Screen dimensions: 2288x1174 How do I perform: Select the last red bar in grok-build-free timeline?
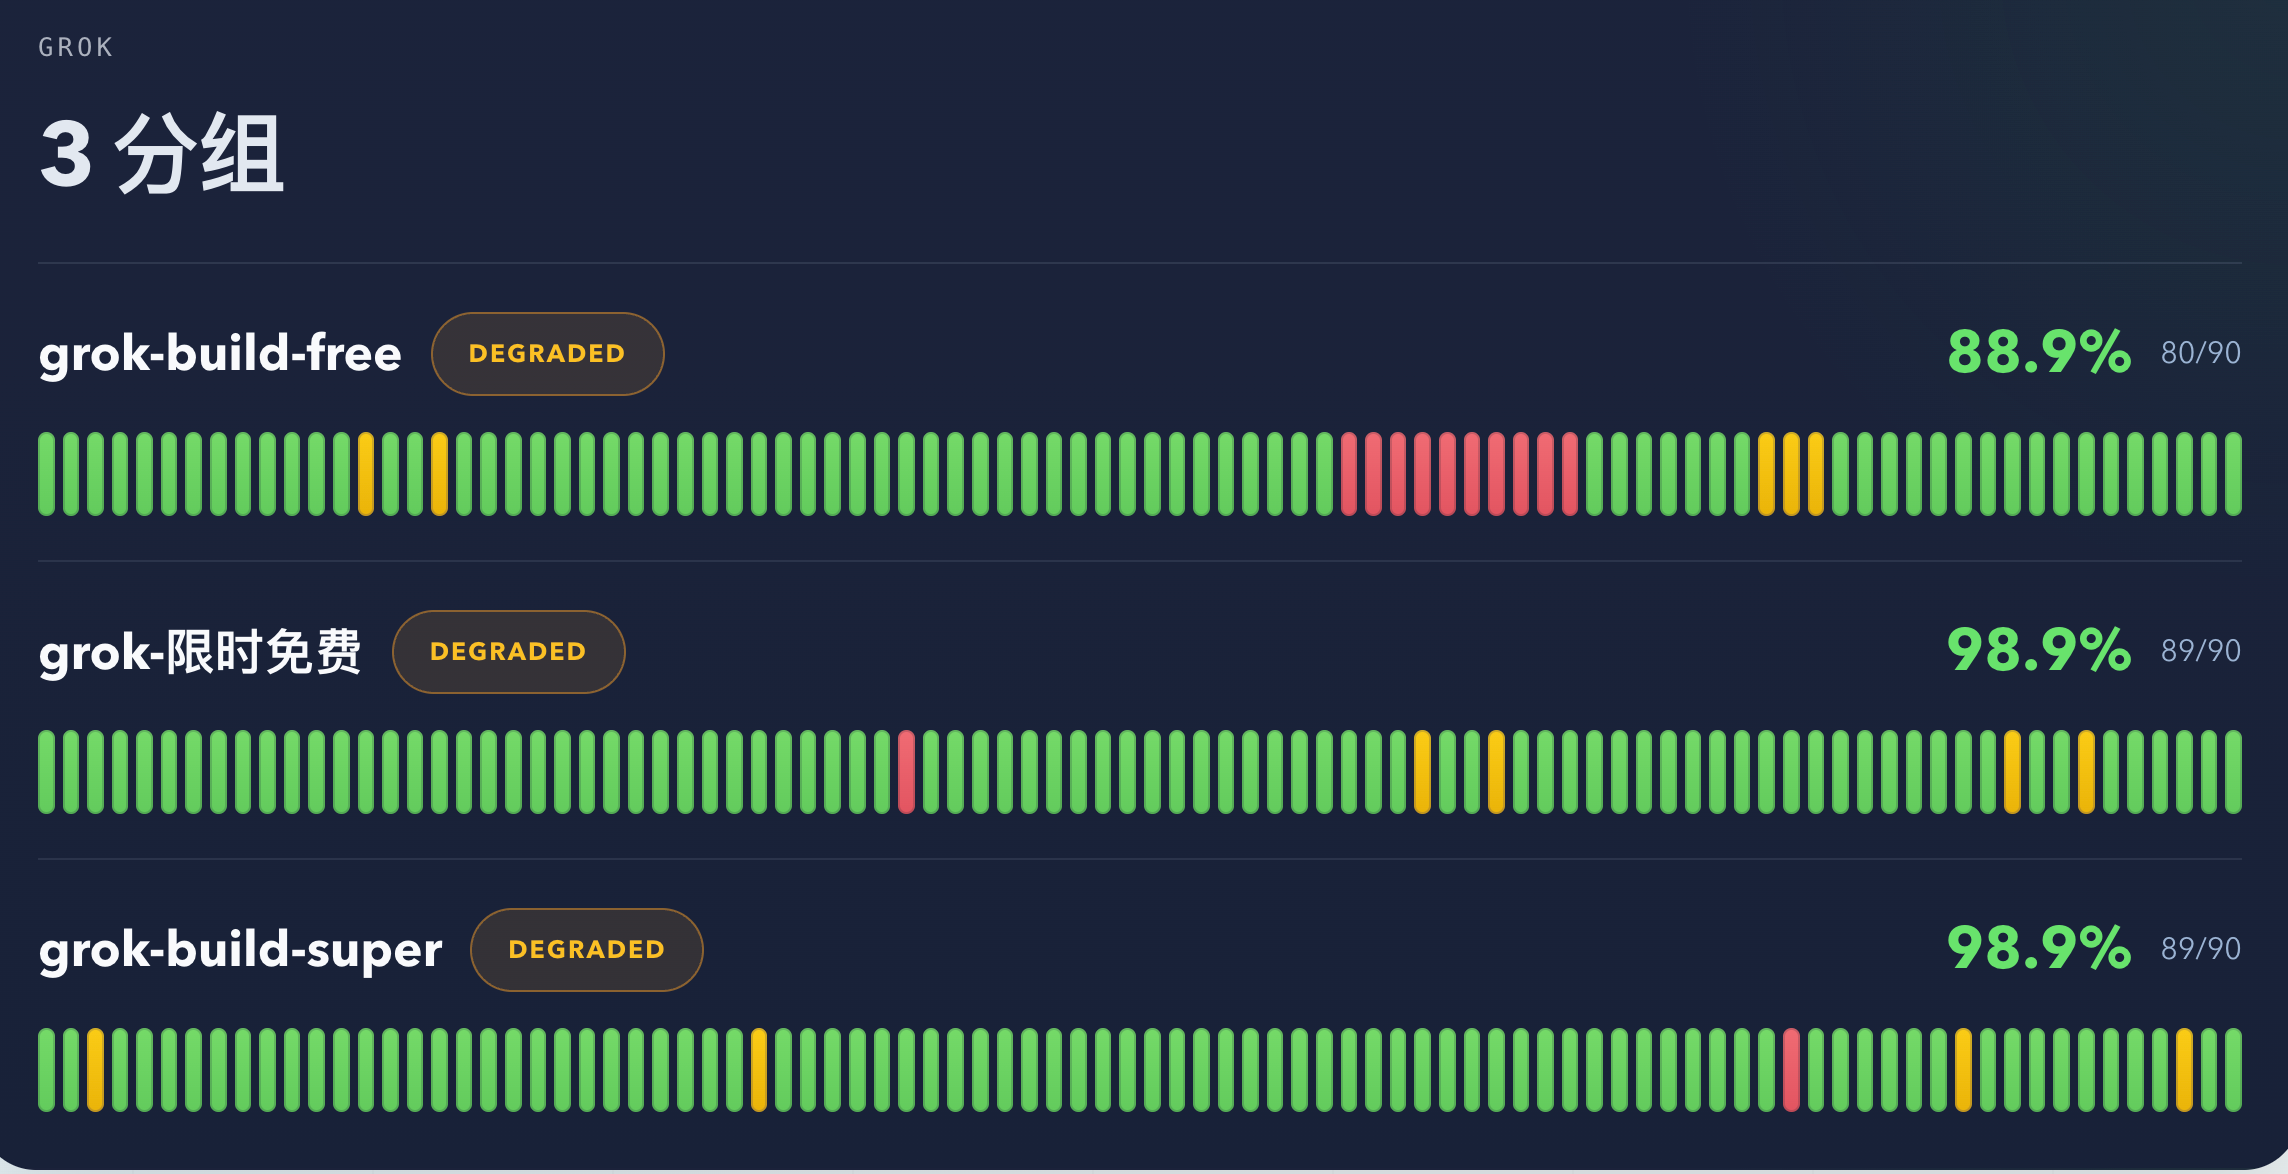[1570, 474]
